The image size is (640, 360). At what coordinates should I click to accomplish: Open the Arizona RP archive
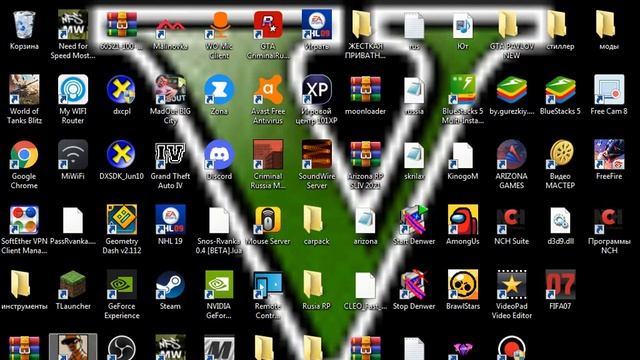click(365, 155)
